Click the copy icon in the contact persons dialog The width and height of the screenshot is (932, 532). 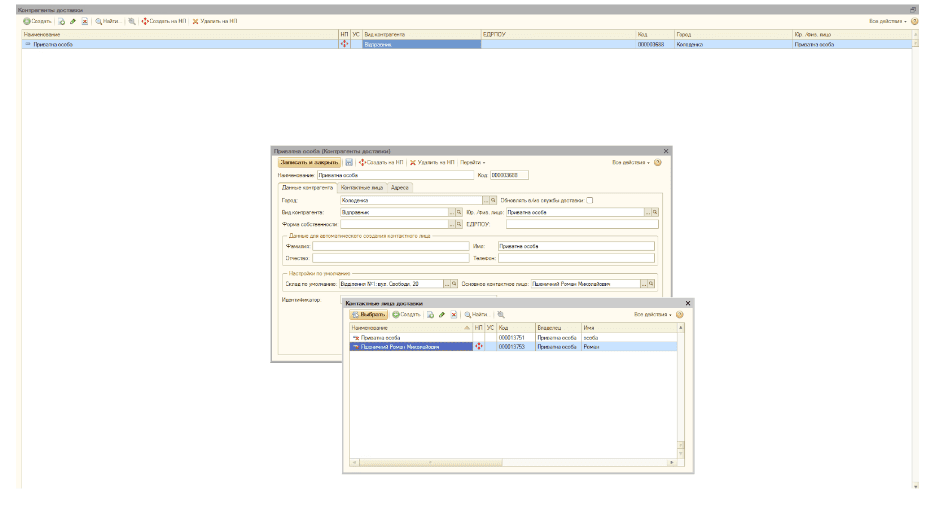pos(430,314)
